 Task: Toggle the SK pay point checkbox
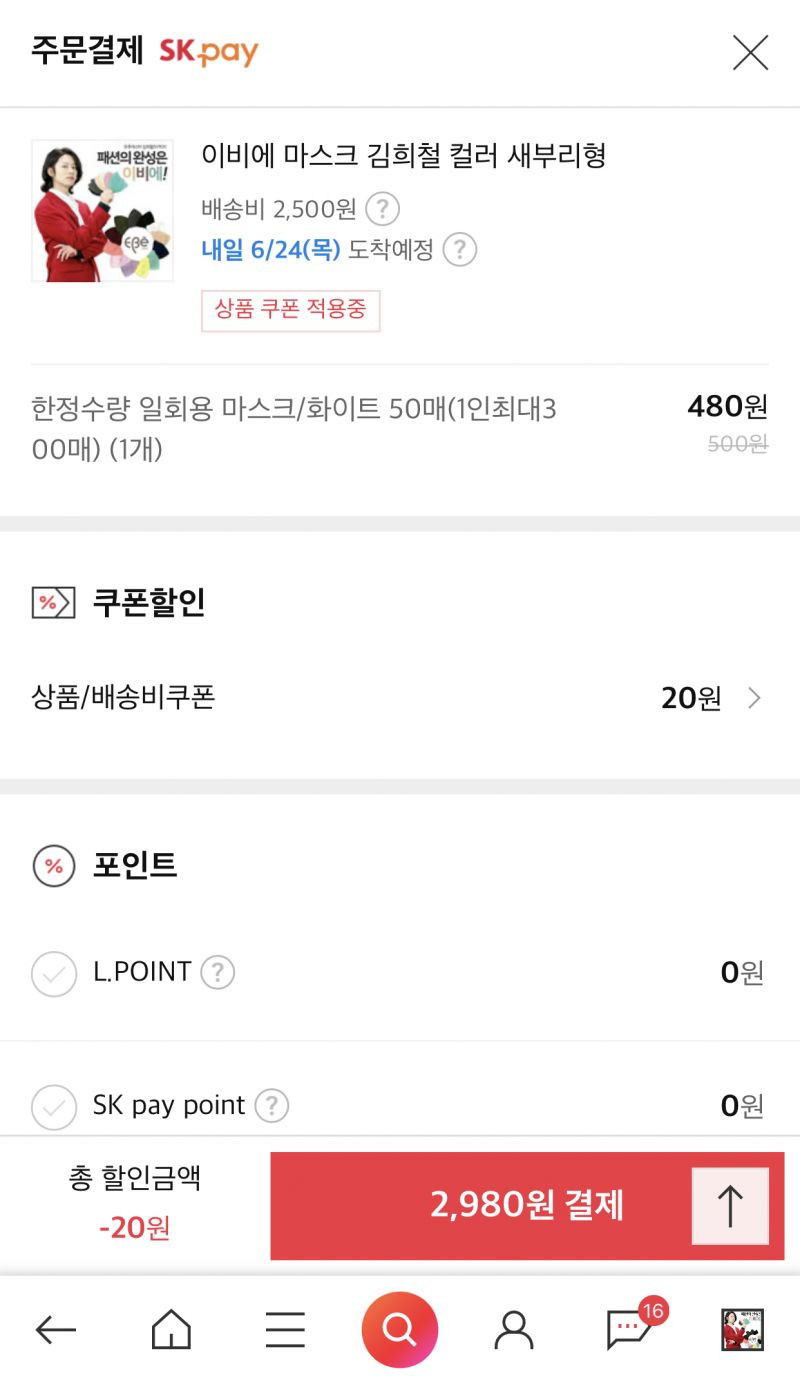54,1107
